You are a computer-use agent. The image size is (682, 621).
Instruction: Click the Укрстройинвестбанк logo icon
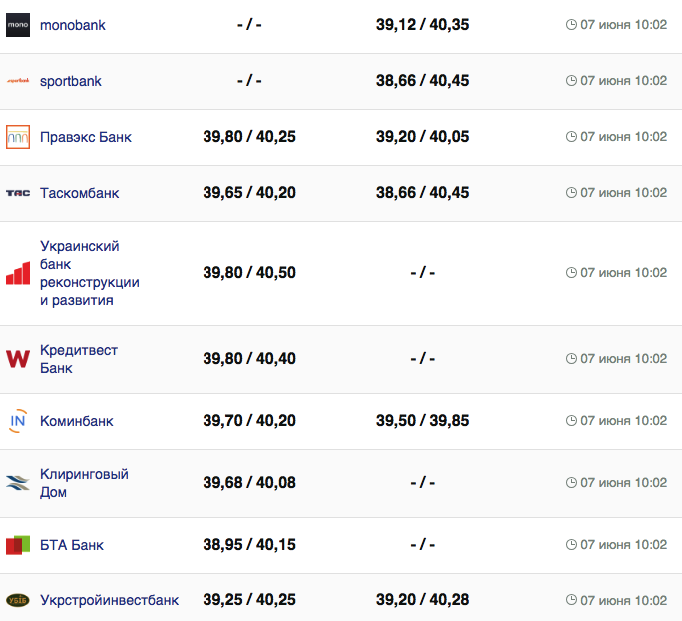[x=18, y=600]
